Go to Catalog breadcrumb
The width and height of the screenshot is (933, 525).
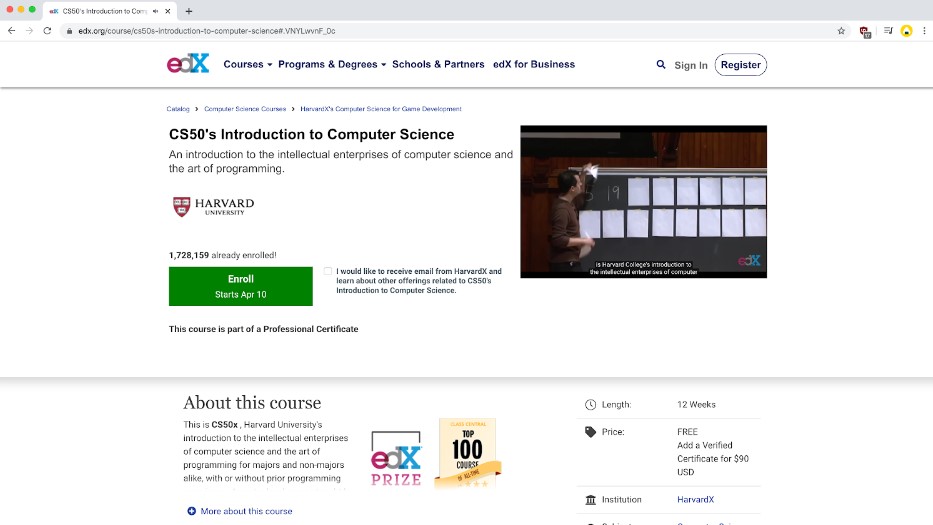tap(178, 109)
